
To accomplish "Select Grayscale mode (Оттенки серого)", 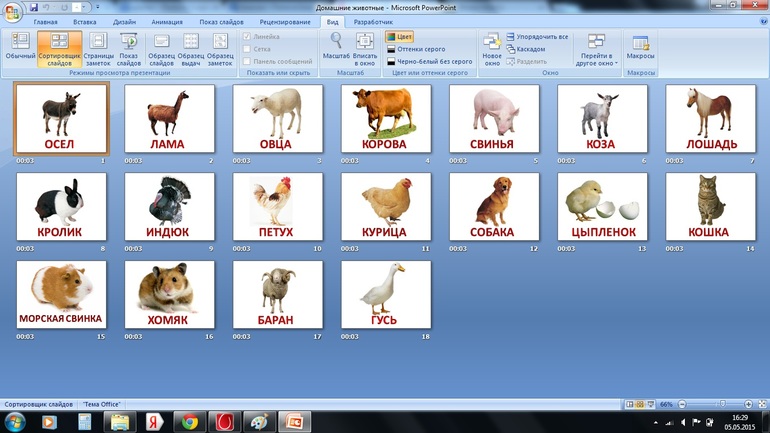I will point(420,49).
